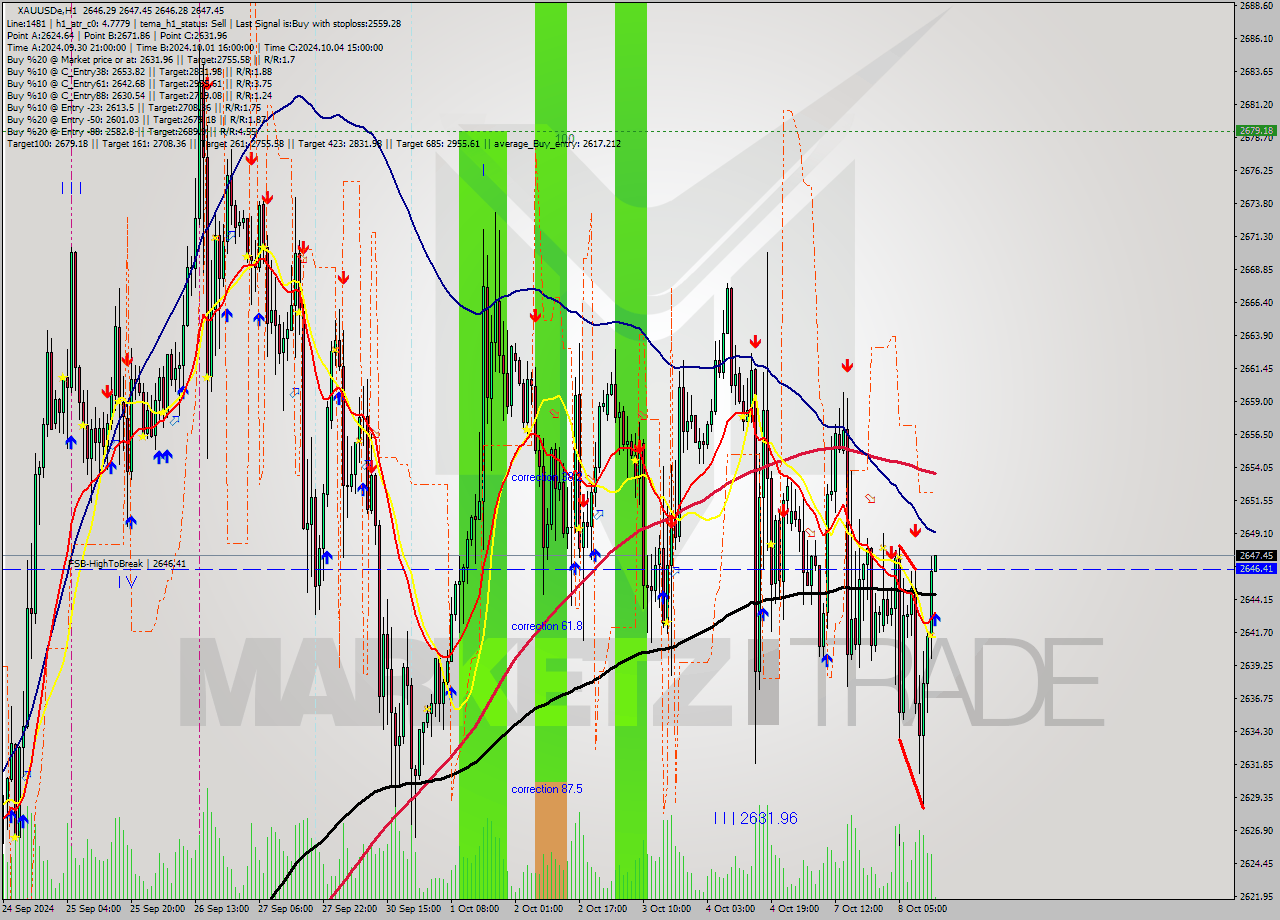1280x920 pixels.
Task: Click the 'FSB-HighToBreak | 2646.41' level label
Action: (x=128, y=564)
